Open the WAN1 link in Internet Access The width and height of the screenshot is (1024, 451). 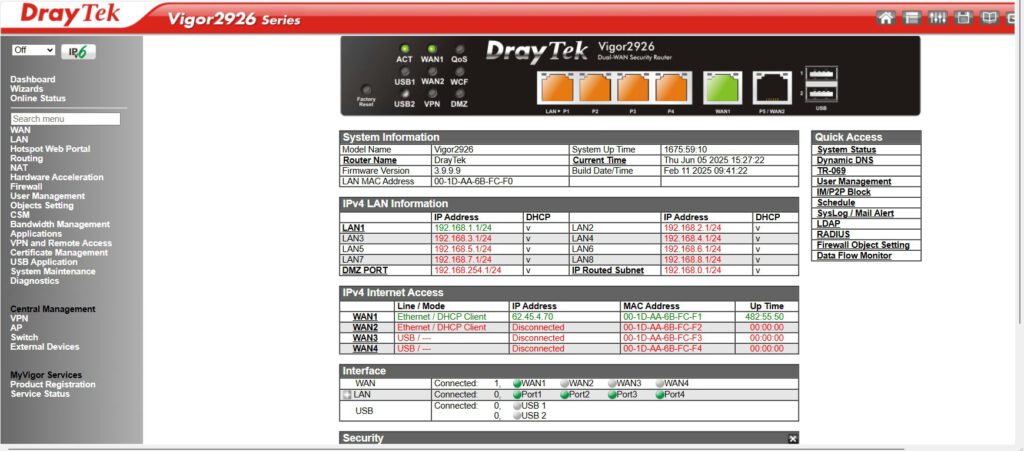365,316
